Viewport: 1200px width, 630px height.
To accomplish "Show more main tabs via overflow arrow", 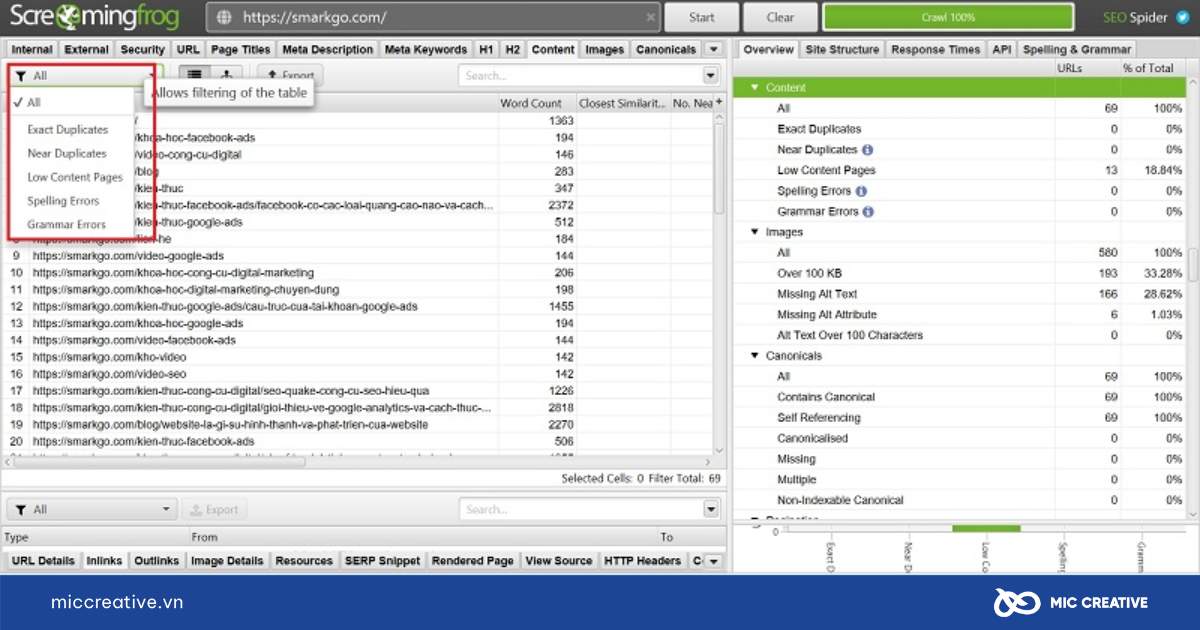I will (x=713, y=49).
